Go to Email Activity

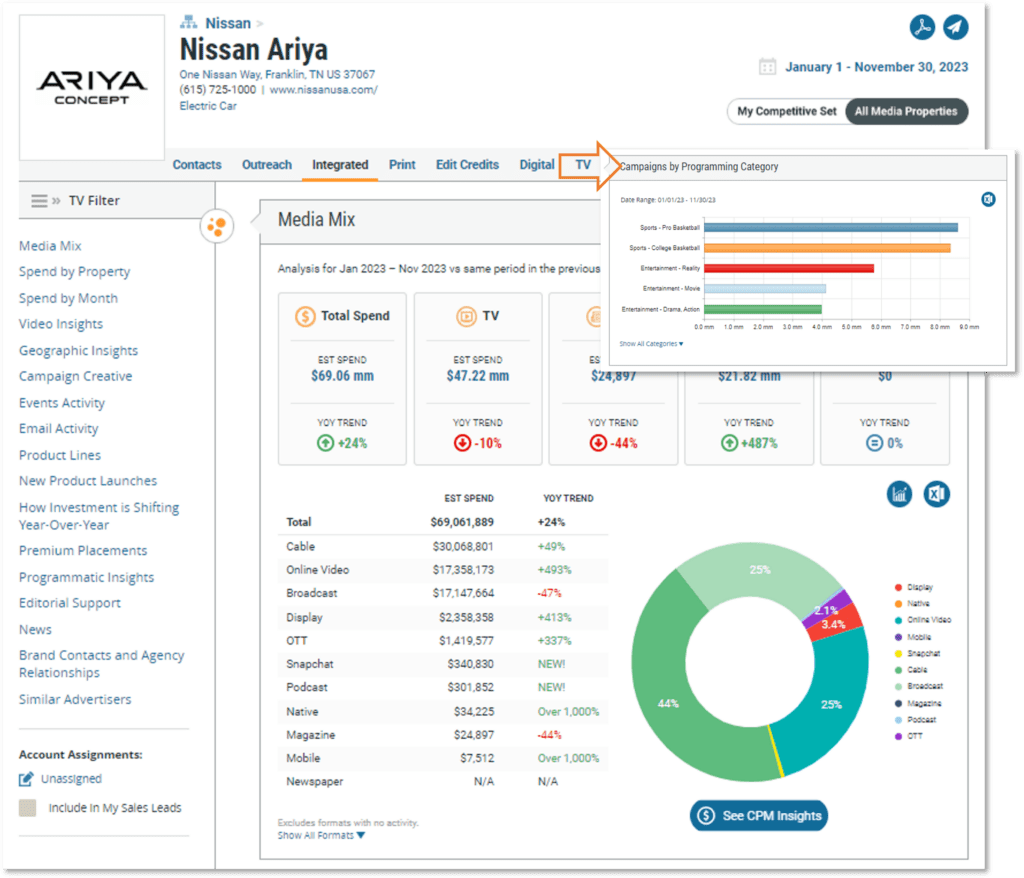point(59,429)
